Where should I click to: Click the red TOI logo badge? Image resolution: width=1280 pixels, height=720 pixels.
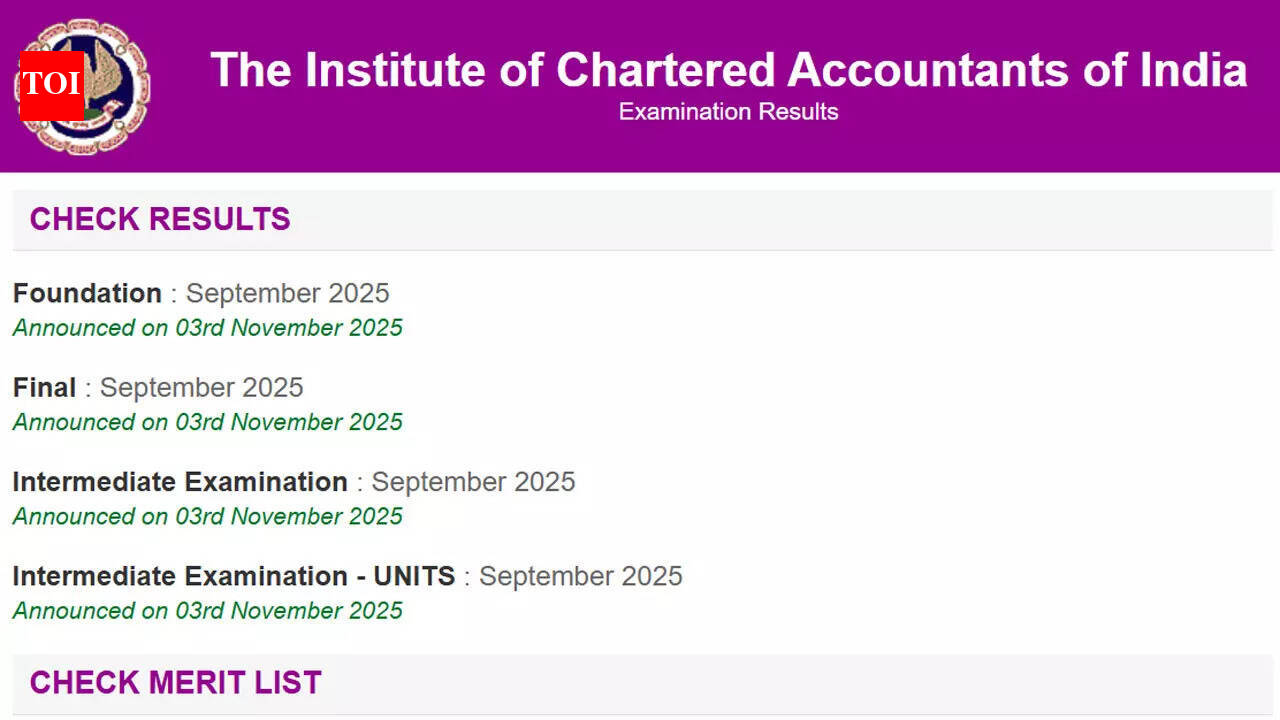[51, 85]
